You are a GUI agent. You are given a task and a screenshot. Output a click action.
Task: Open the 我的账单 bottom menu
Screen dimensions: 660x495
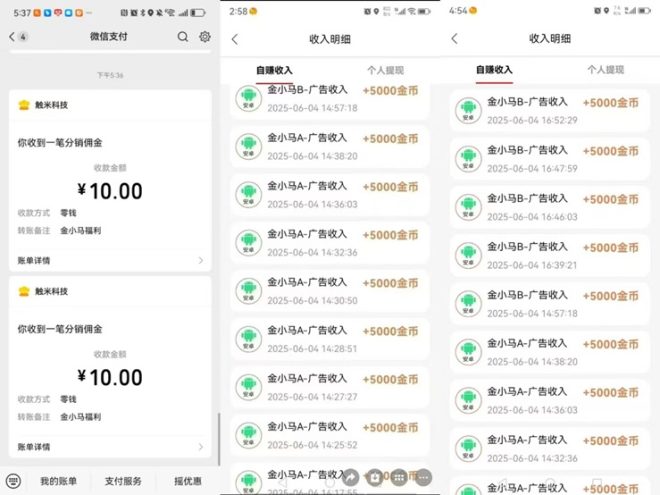tap(58, 481)
